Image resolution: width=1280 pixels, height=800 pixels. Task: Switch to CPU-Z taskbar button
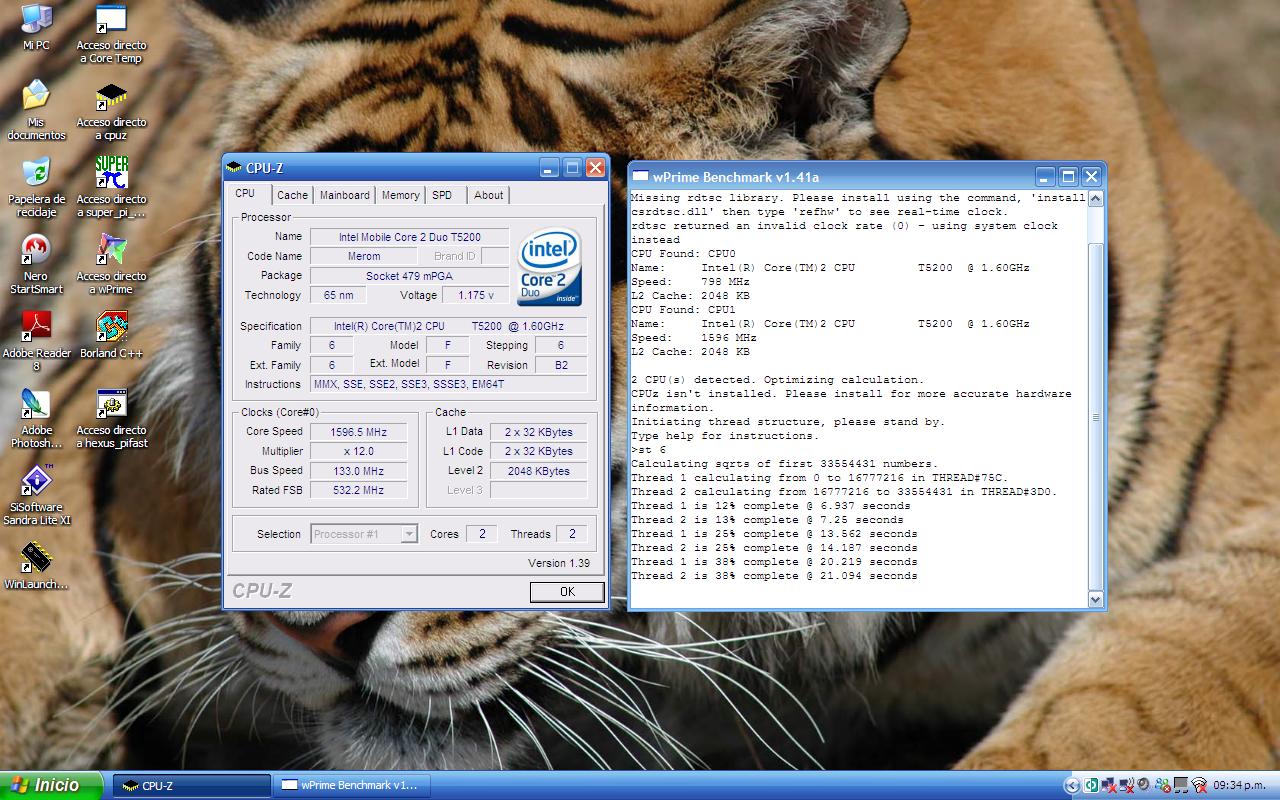191,786
